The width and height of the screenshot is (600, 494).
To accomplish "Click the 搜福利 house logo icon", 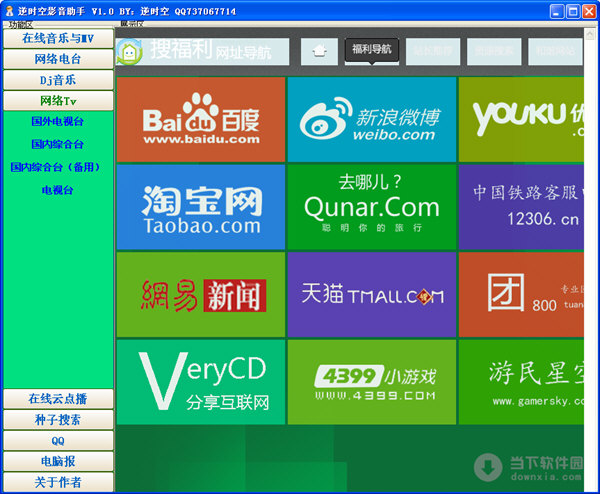I will 129,52.
